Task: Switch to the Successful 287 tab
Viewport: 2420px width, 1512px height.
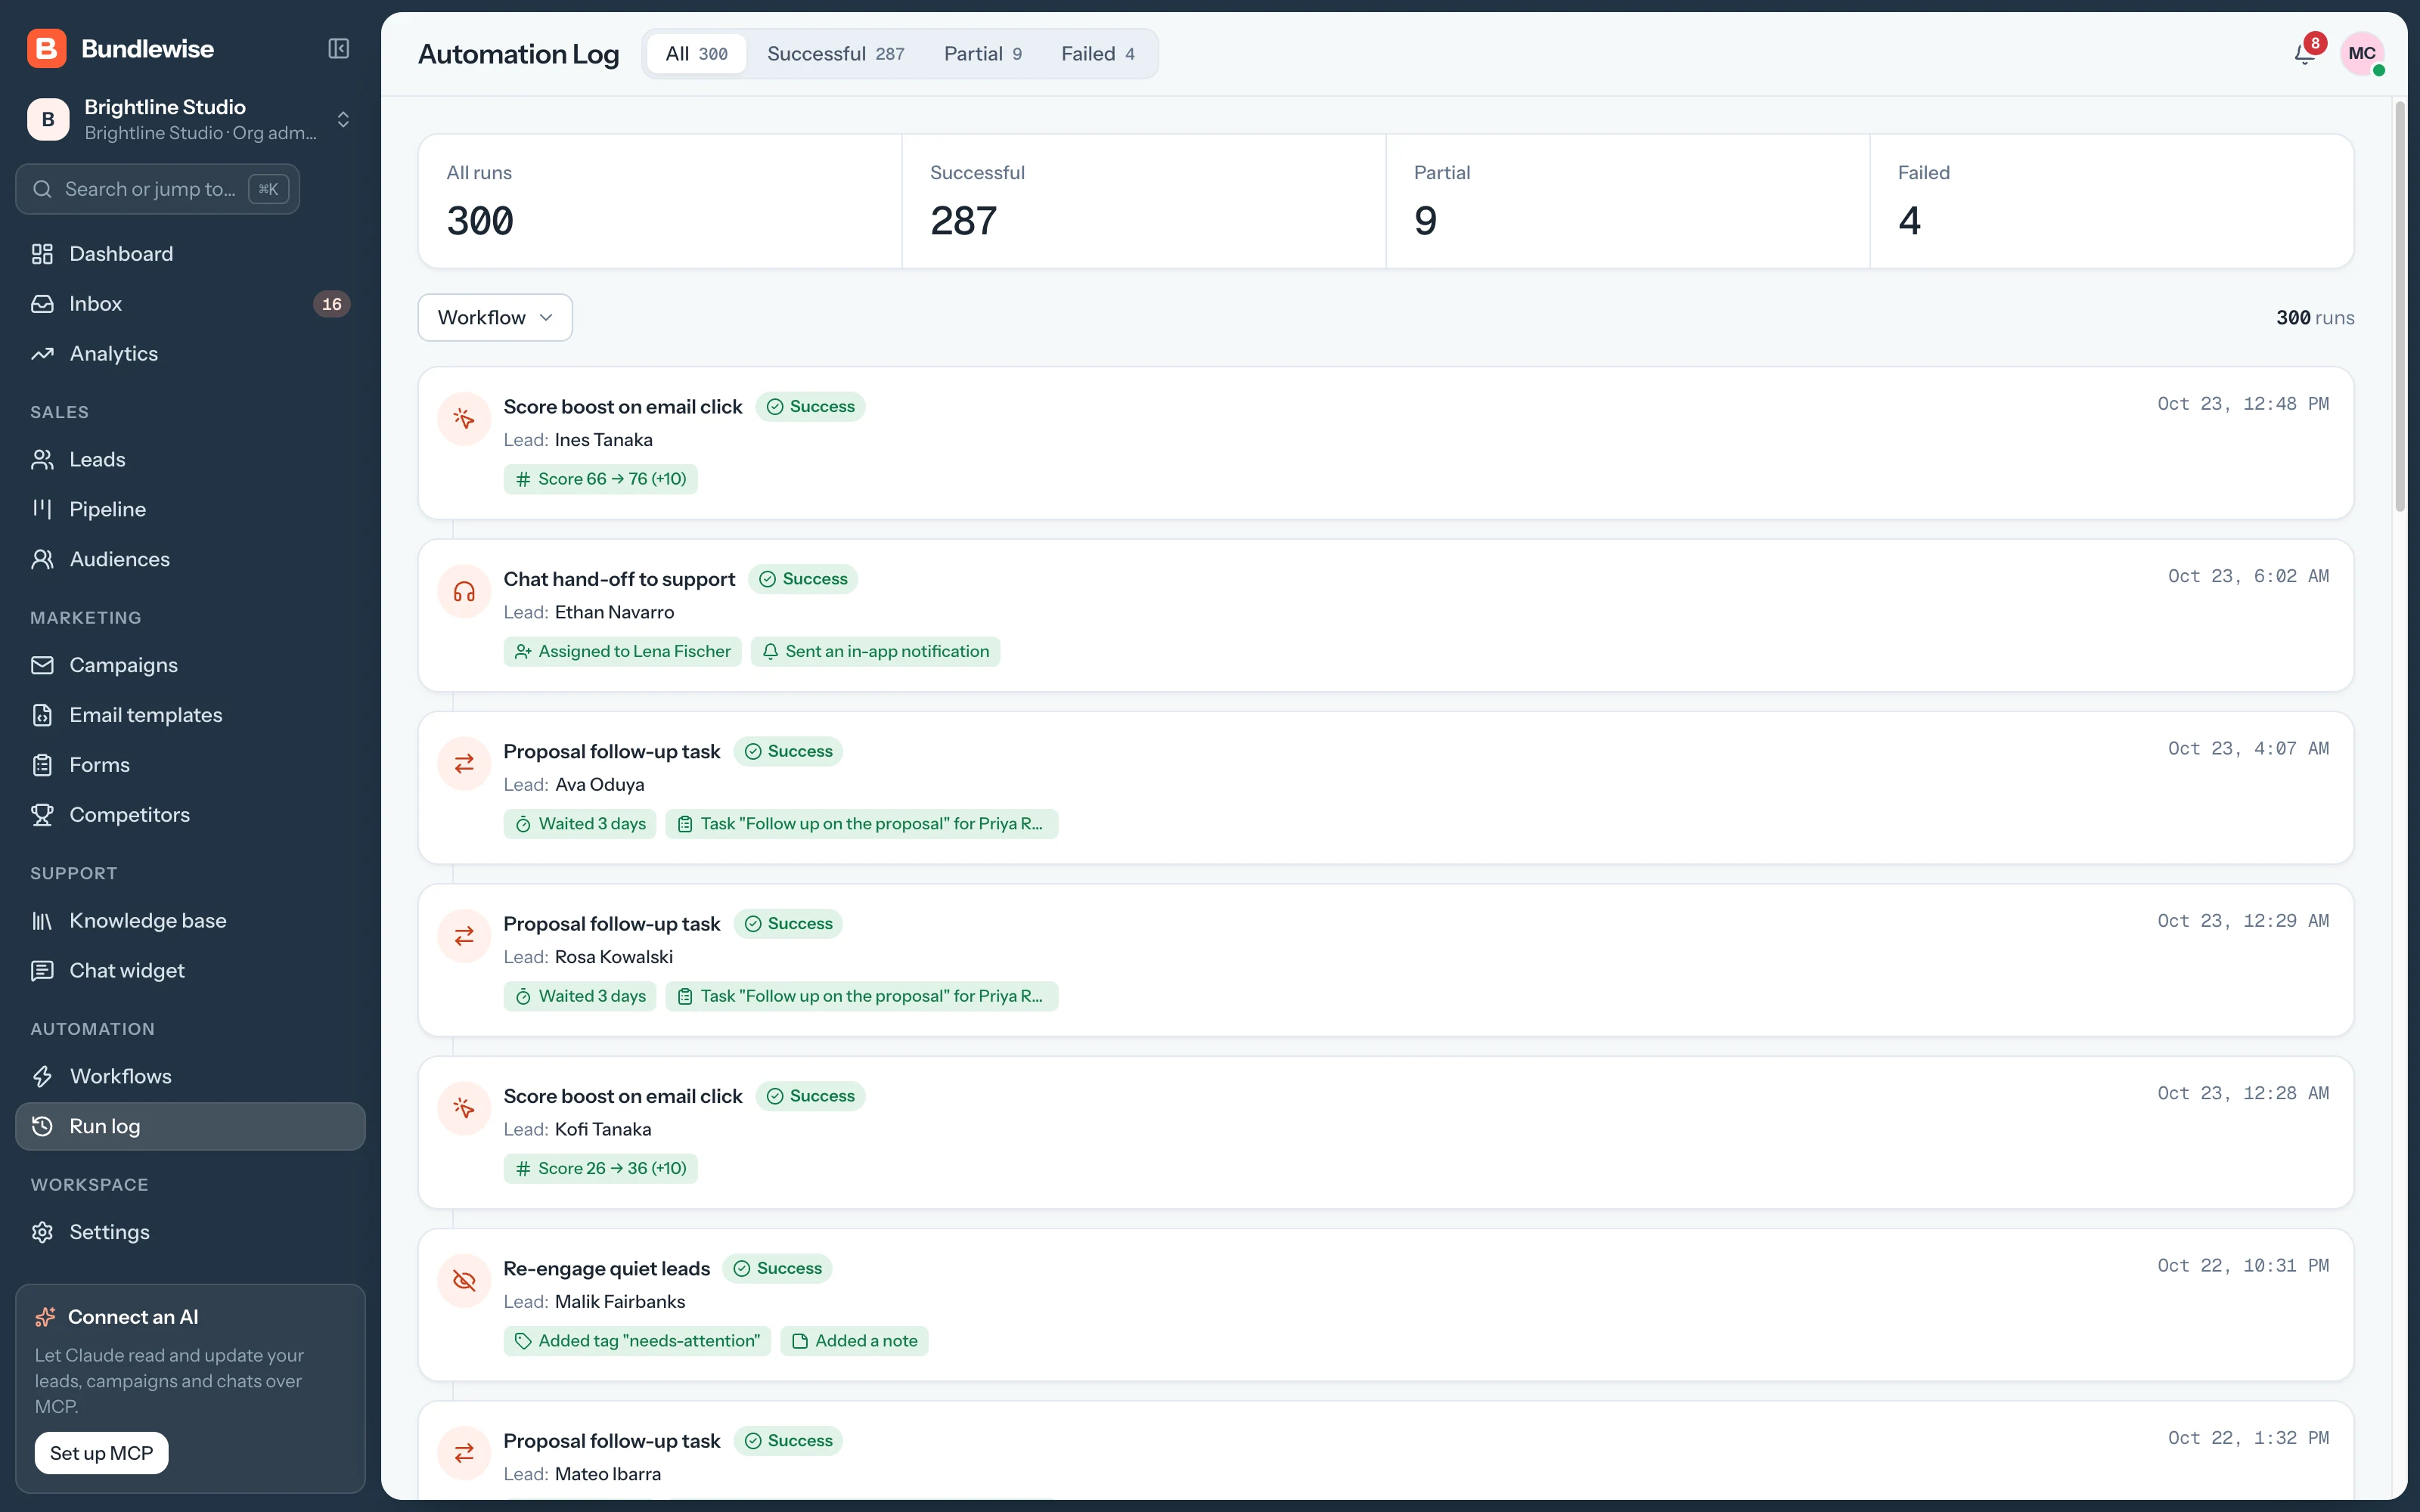Action: coord(835,54)
